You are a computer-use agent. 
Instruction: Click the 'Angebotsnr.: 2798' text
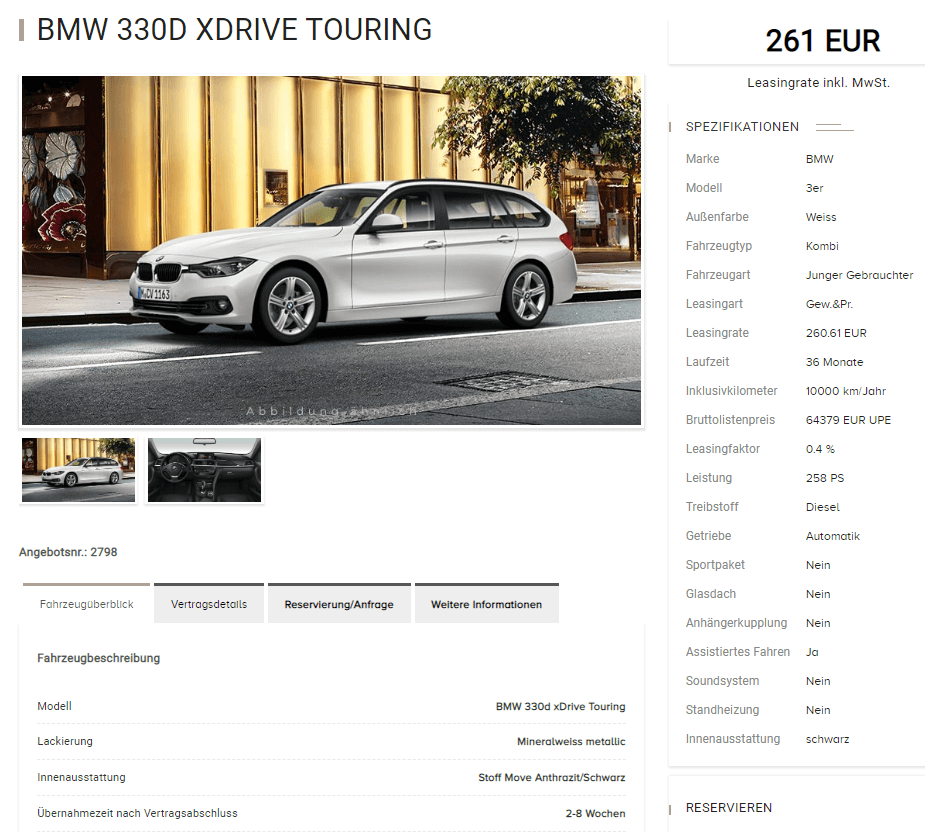(x=68, y=552)
